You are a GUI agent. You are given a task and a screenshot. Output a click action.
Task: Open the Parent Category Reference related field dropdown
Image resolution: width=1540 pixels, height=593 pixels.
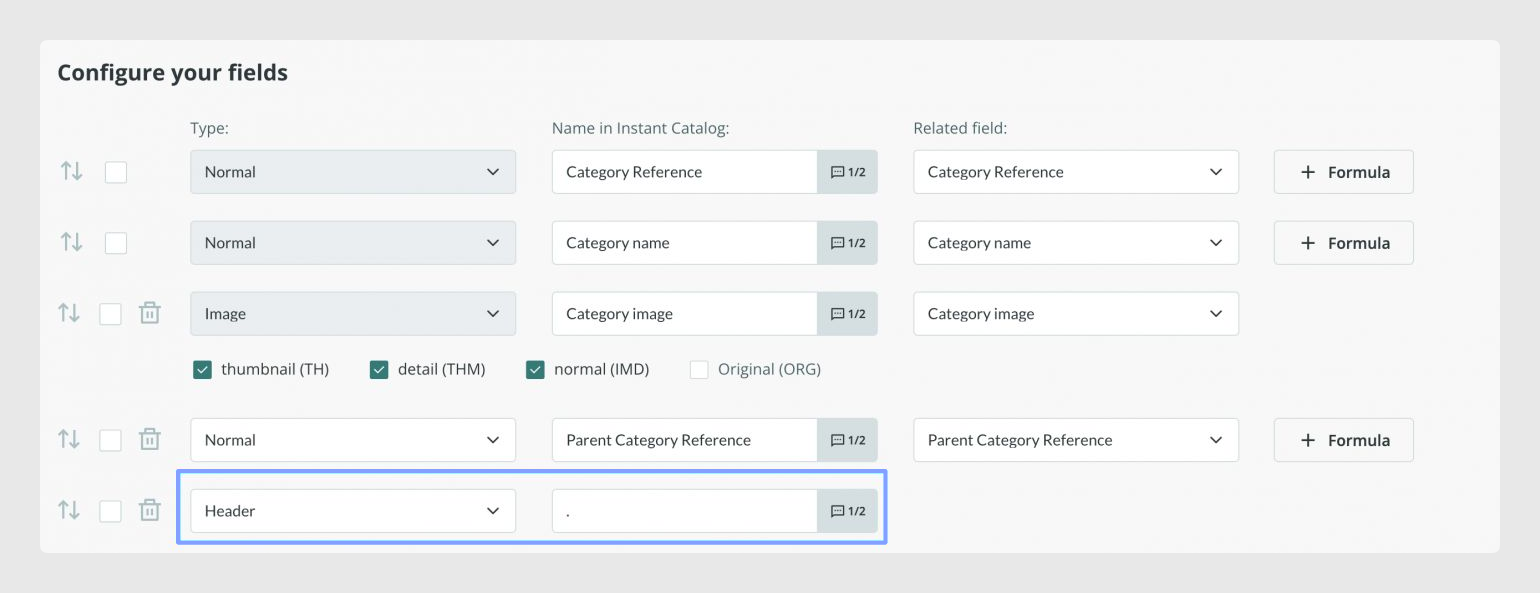coord(1076,440)
